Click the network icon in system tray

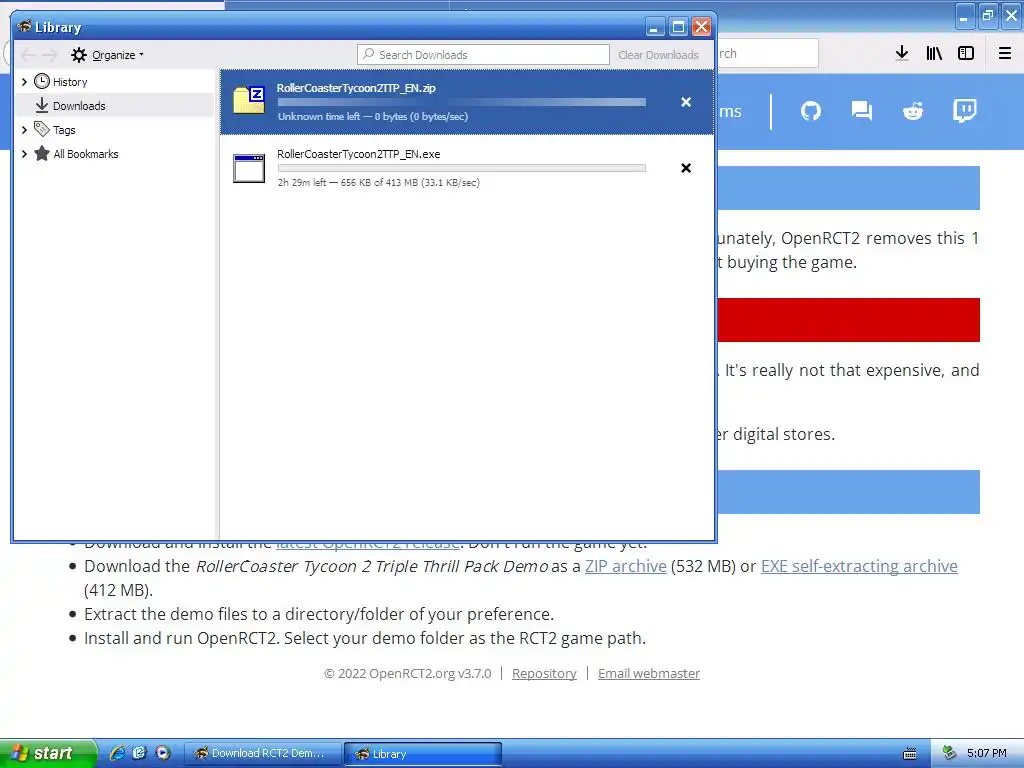pyautogui.click(x=950, y=754)
